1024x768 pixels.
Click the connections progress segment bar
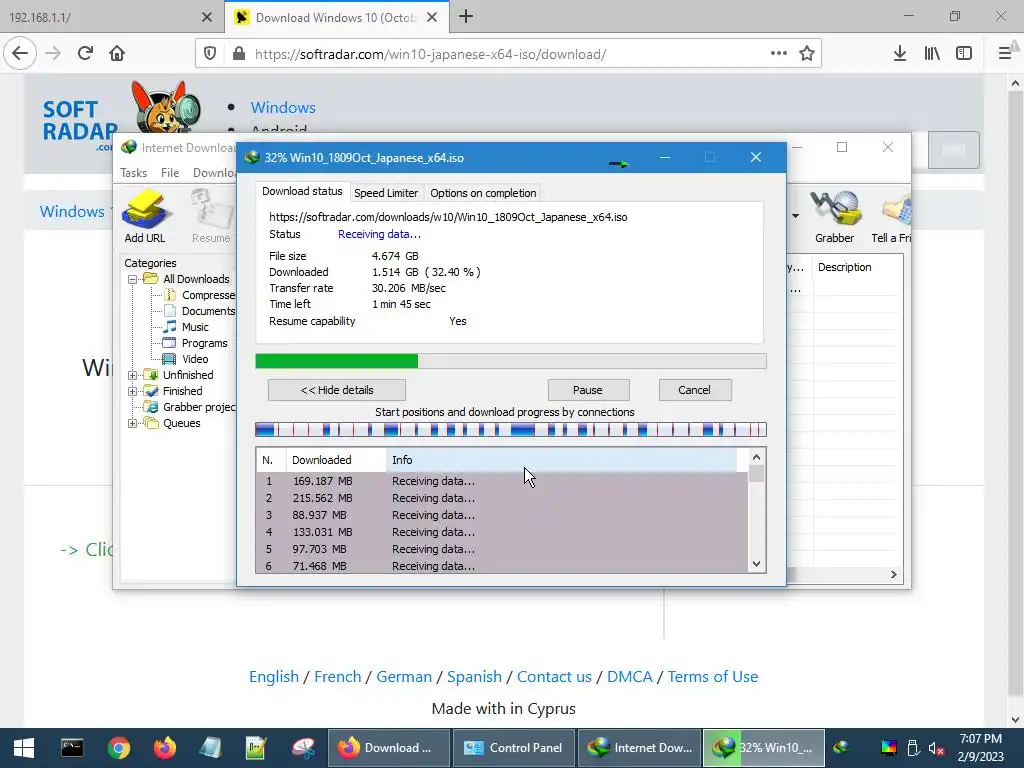click(x=511, y=430)
